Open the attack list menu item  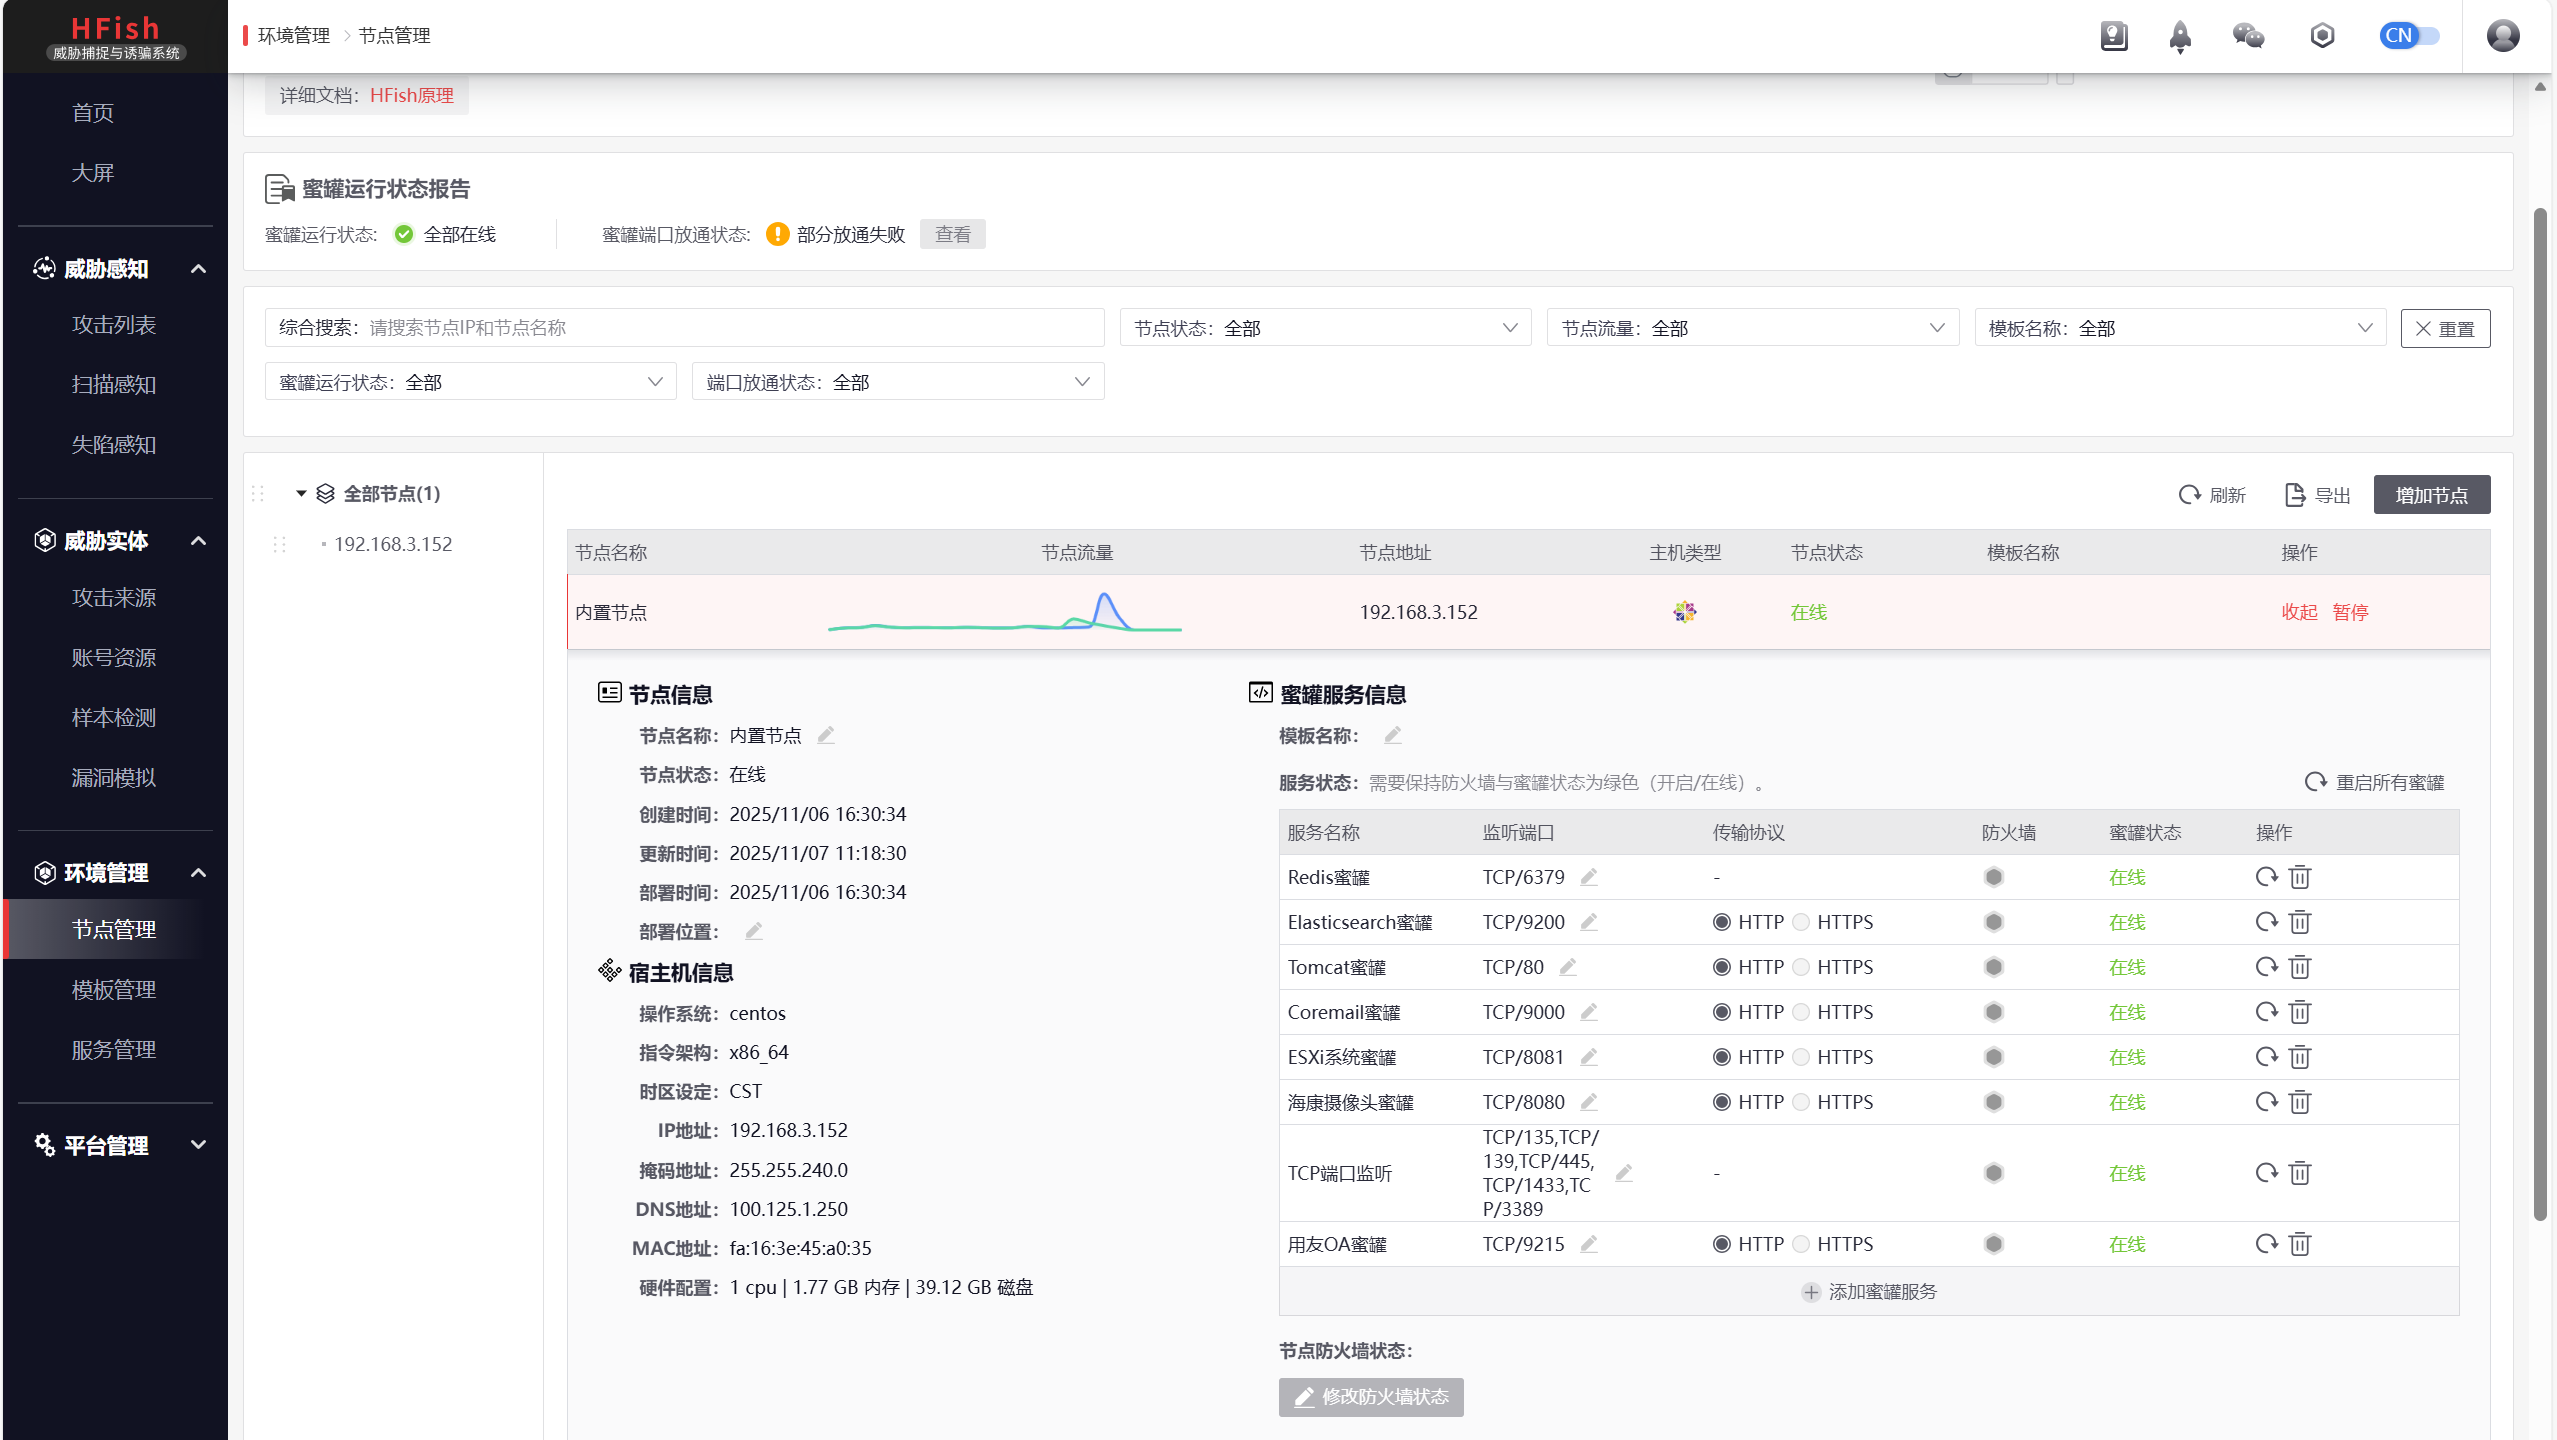[114, 325]
